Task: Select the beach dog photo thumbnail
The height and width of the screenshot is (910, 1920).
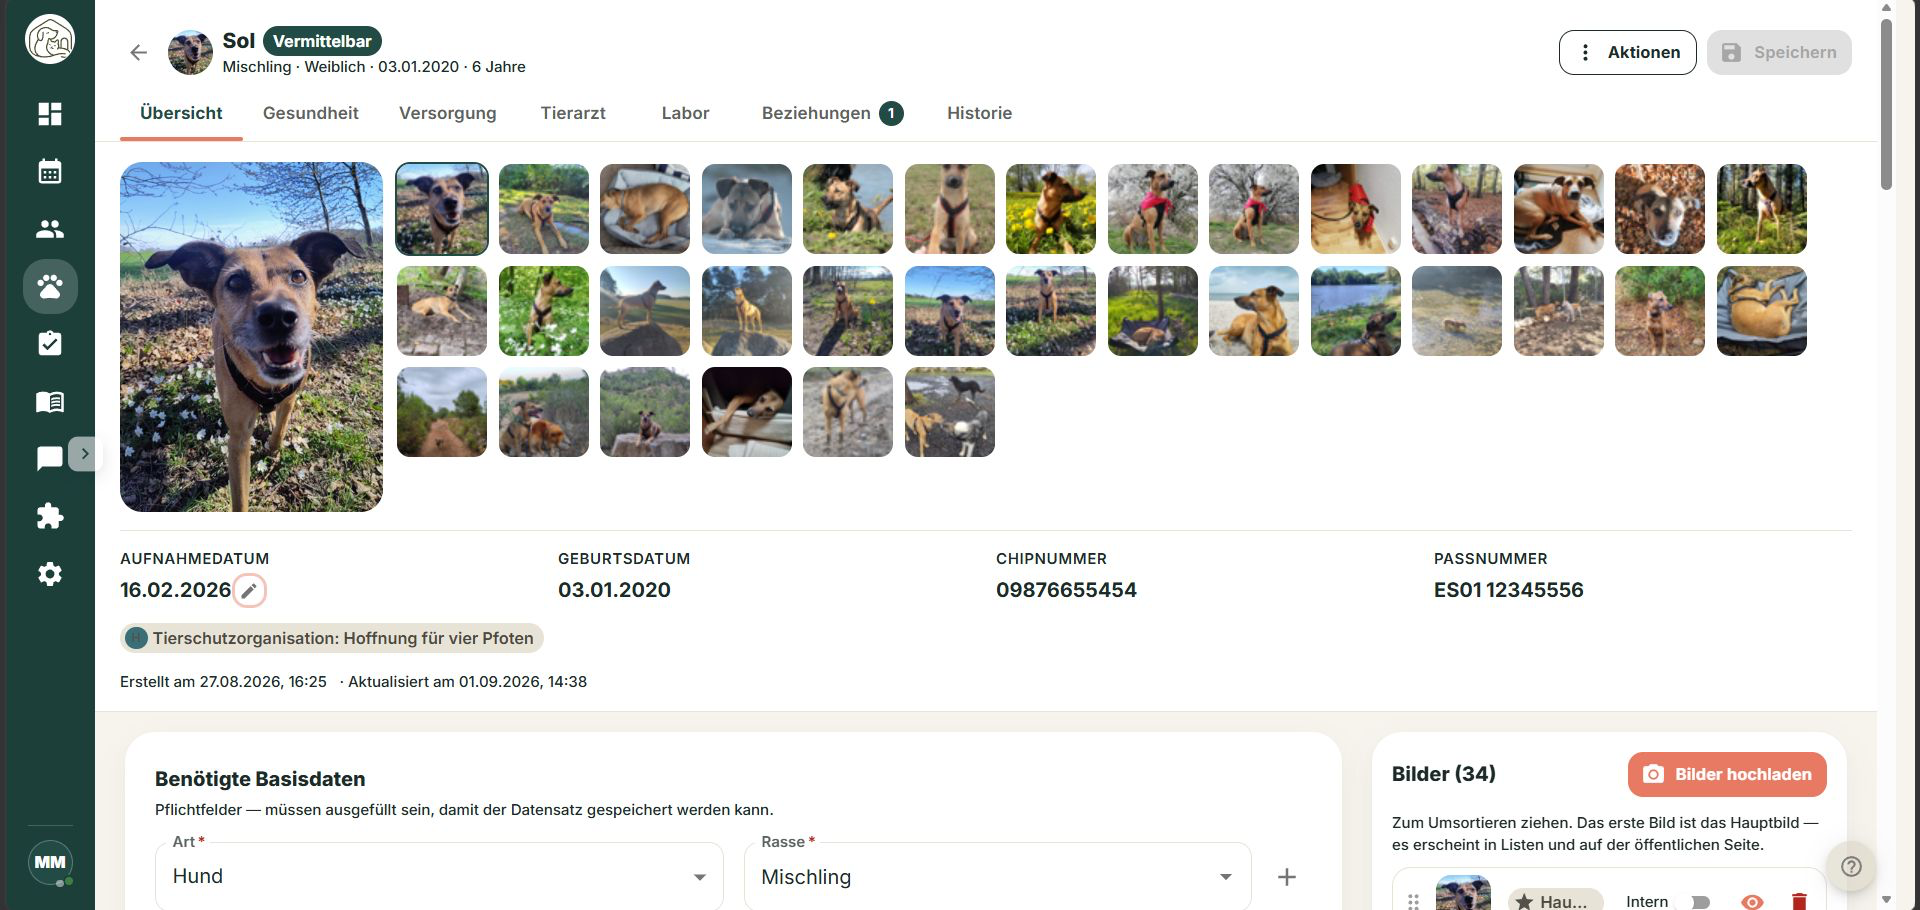Action: point(1254,311)
